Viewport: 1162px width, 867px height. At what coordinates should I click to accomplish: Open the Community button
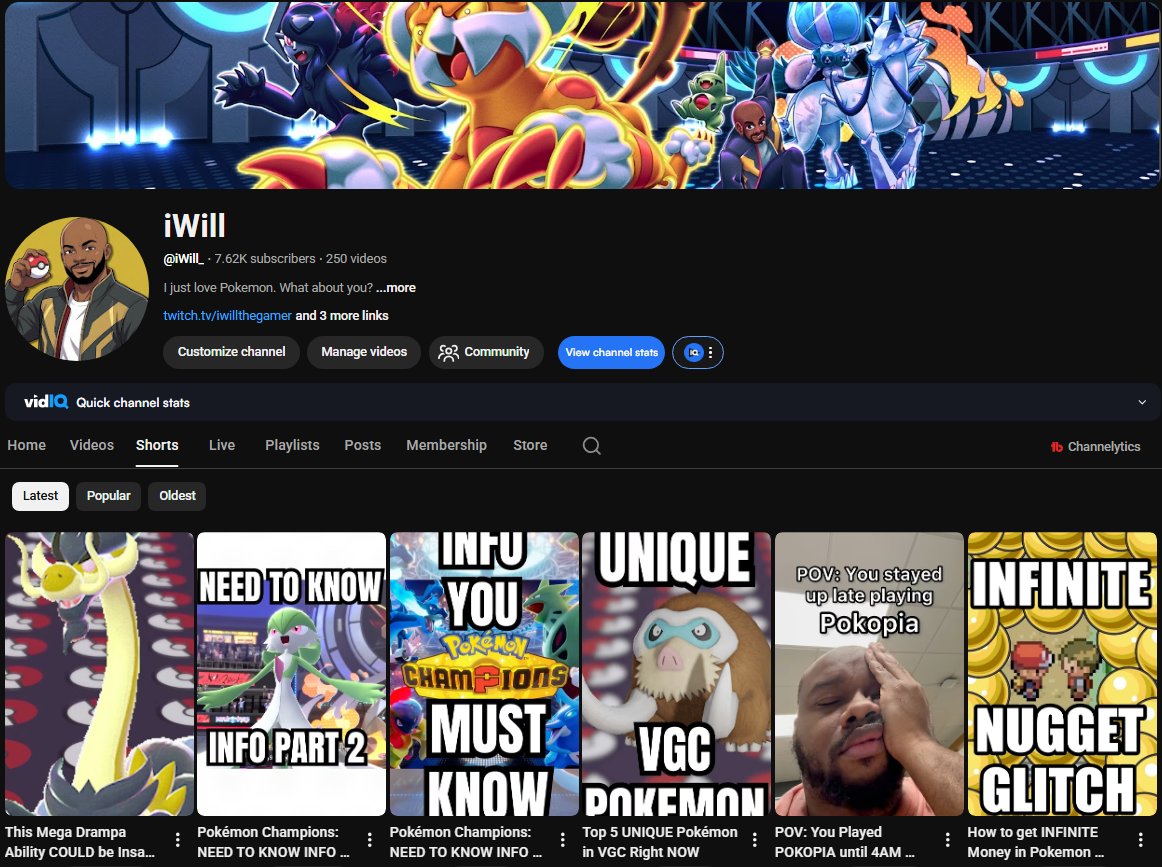click(x=486, y=352)
